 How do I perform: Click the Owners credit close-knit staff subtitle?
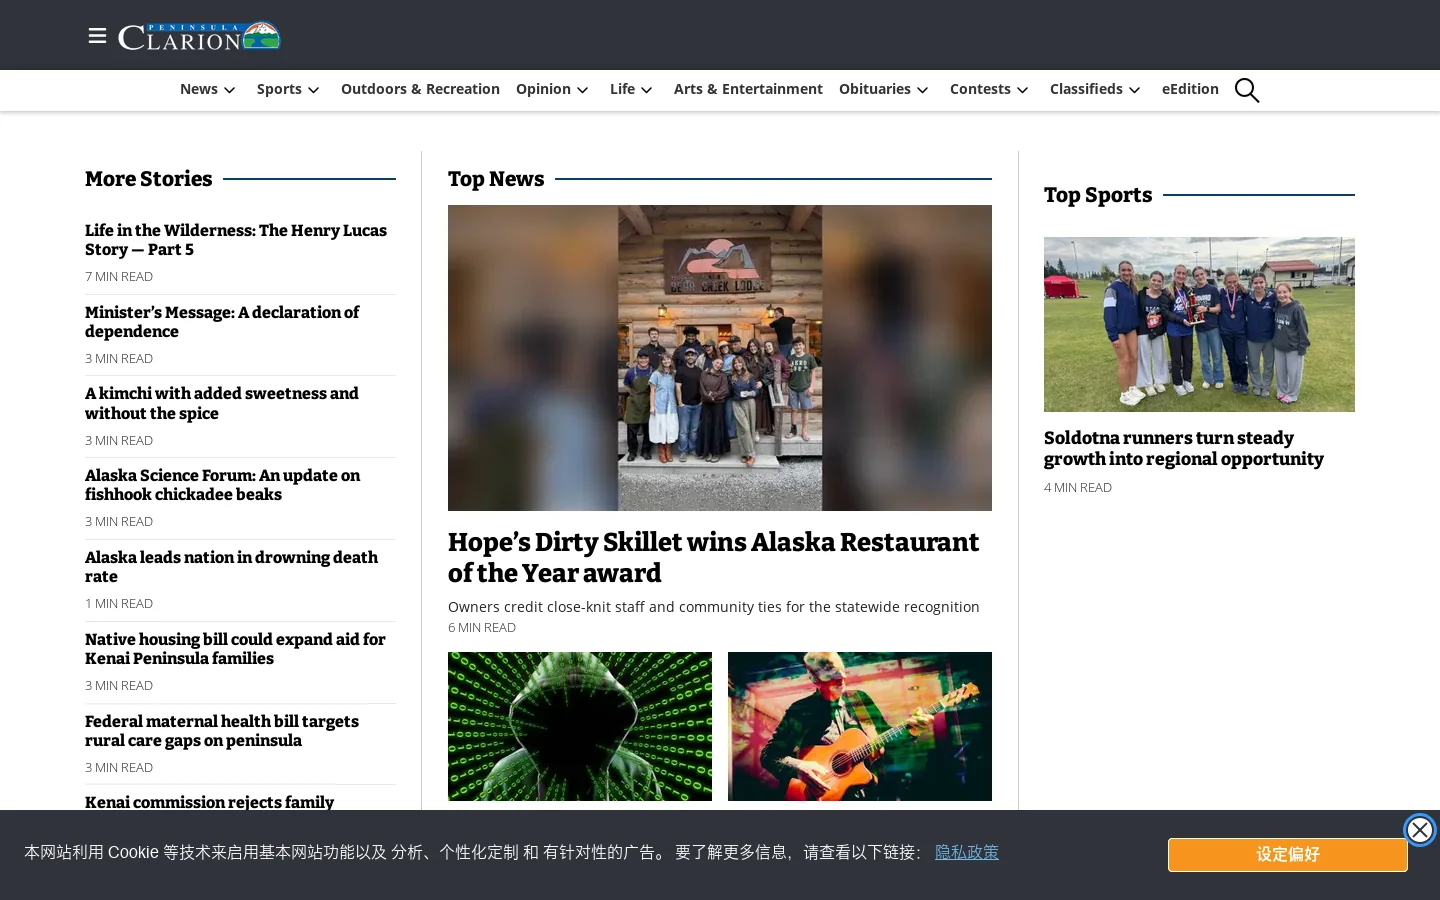click(x=714, y=607)
